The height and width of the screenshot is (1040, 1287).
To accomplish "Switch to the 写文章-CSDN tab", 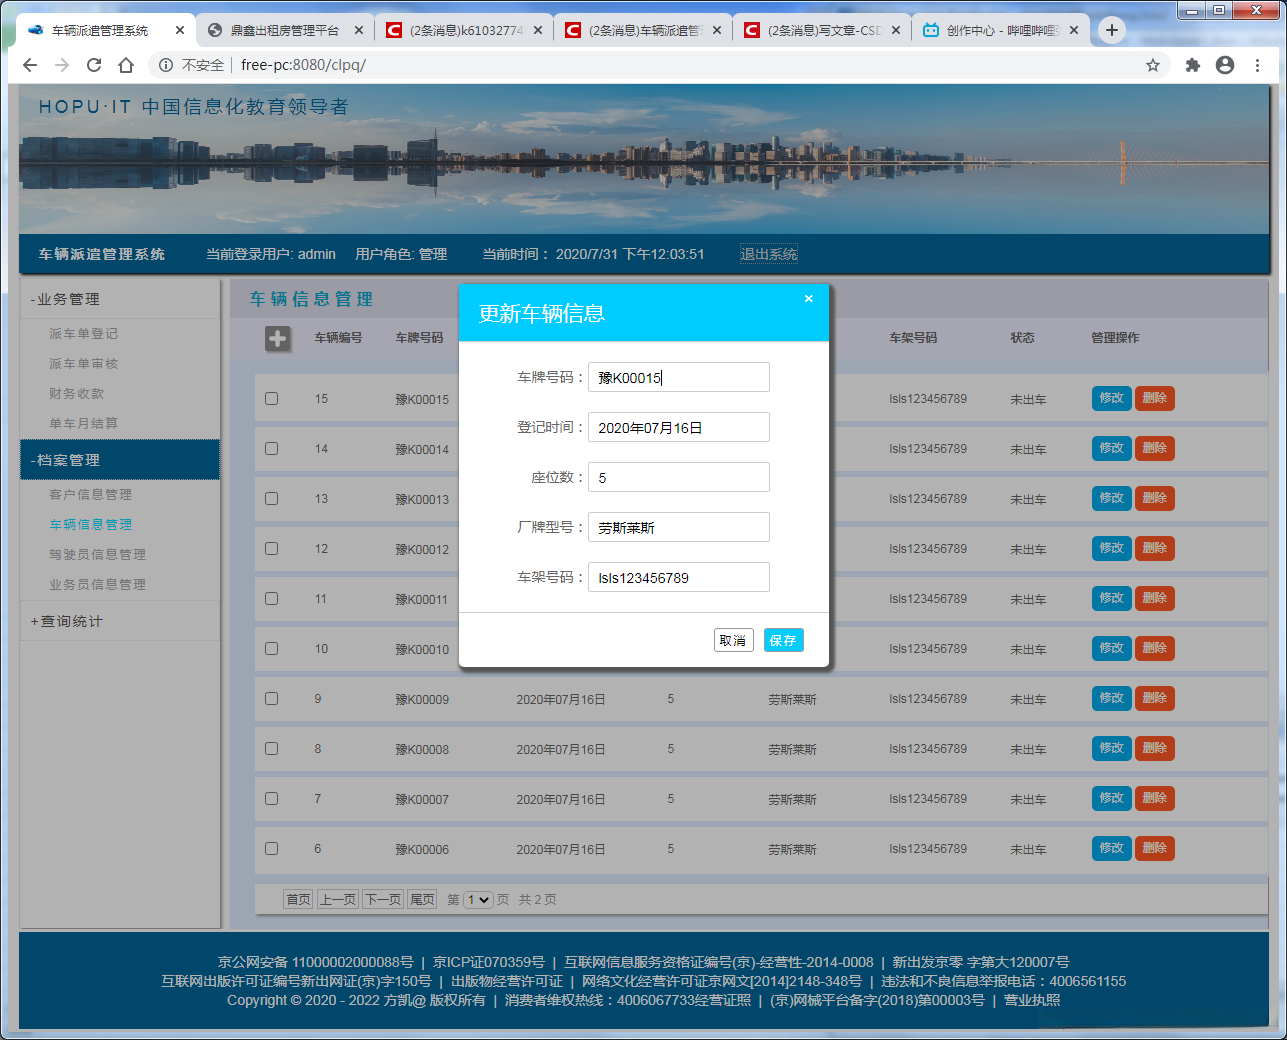I will coord(822,30).
